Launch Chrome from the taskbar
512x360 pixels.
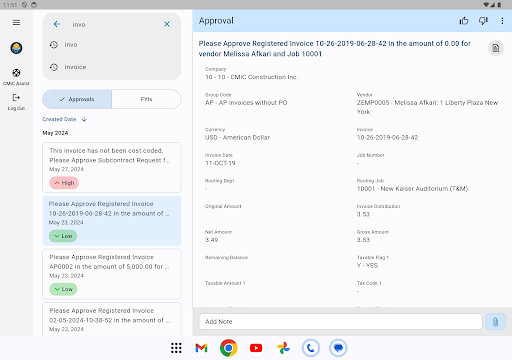point(229,348)
